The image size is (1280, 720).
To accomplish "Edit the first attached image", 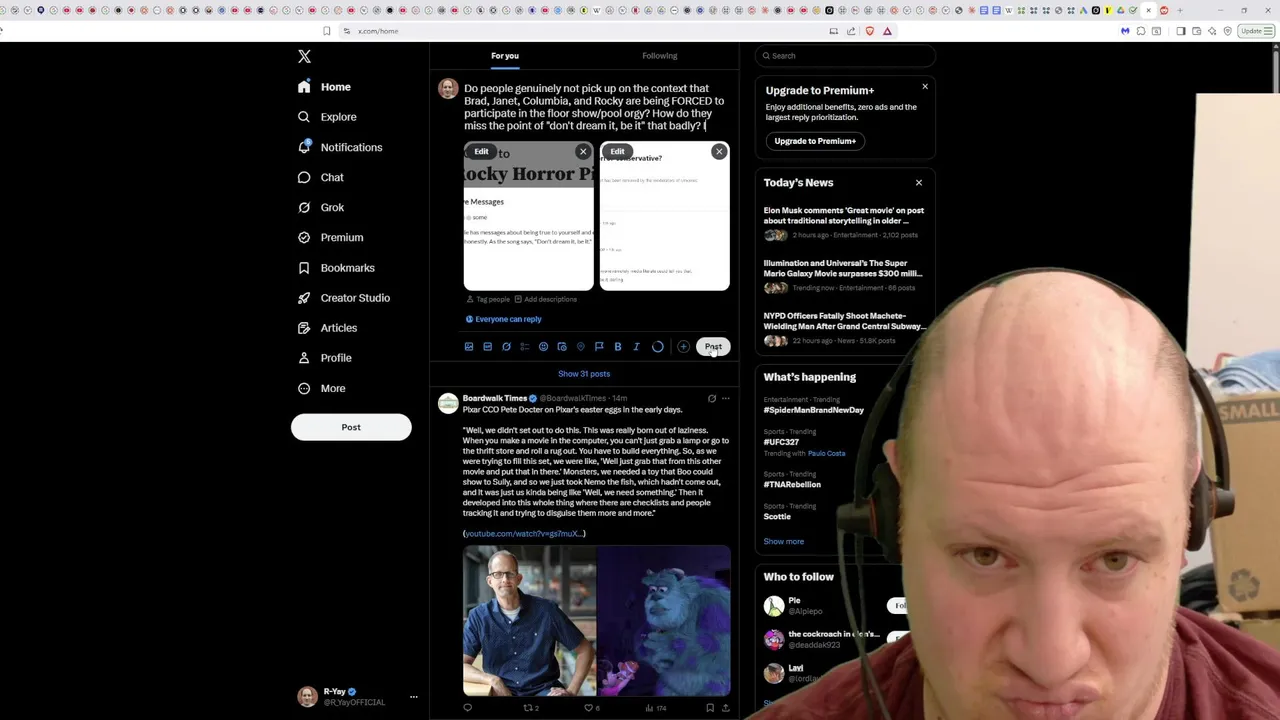I will click(481, 152).
